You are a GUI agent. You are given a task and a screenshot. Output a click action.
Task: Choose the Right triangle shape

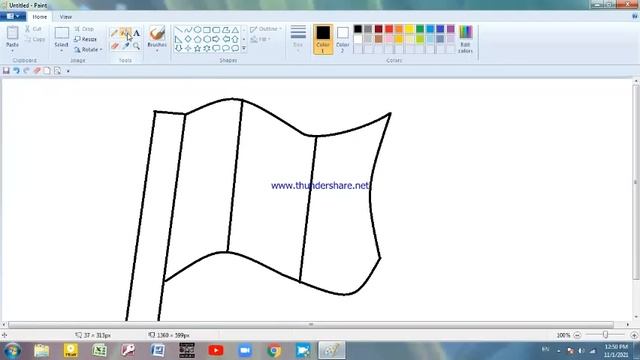[x=178, y=39]
